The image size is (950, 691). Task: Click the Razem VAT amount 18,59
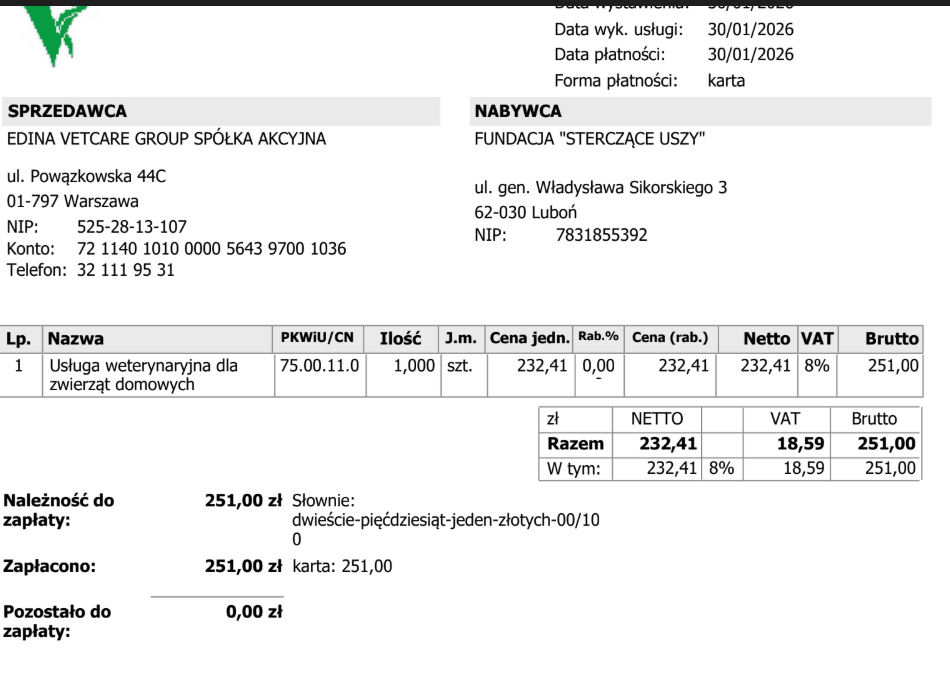click(x=800, y=443)
